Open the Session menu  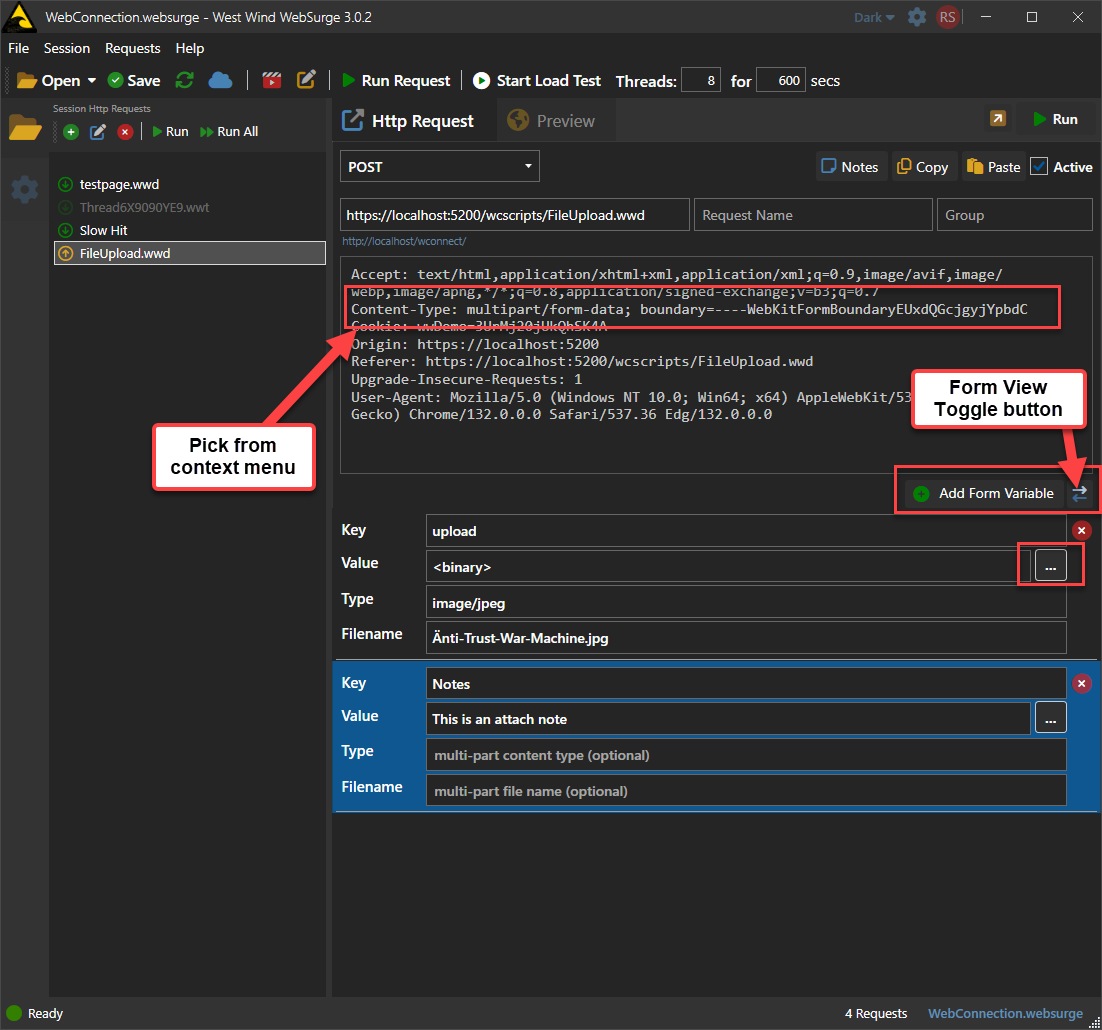tap(67, 48)
